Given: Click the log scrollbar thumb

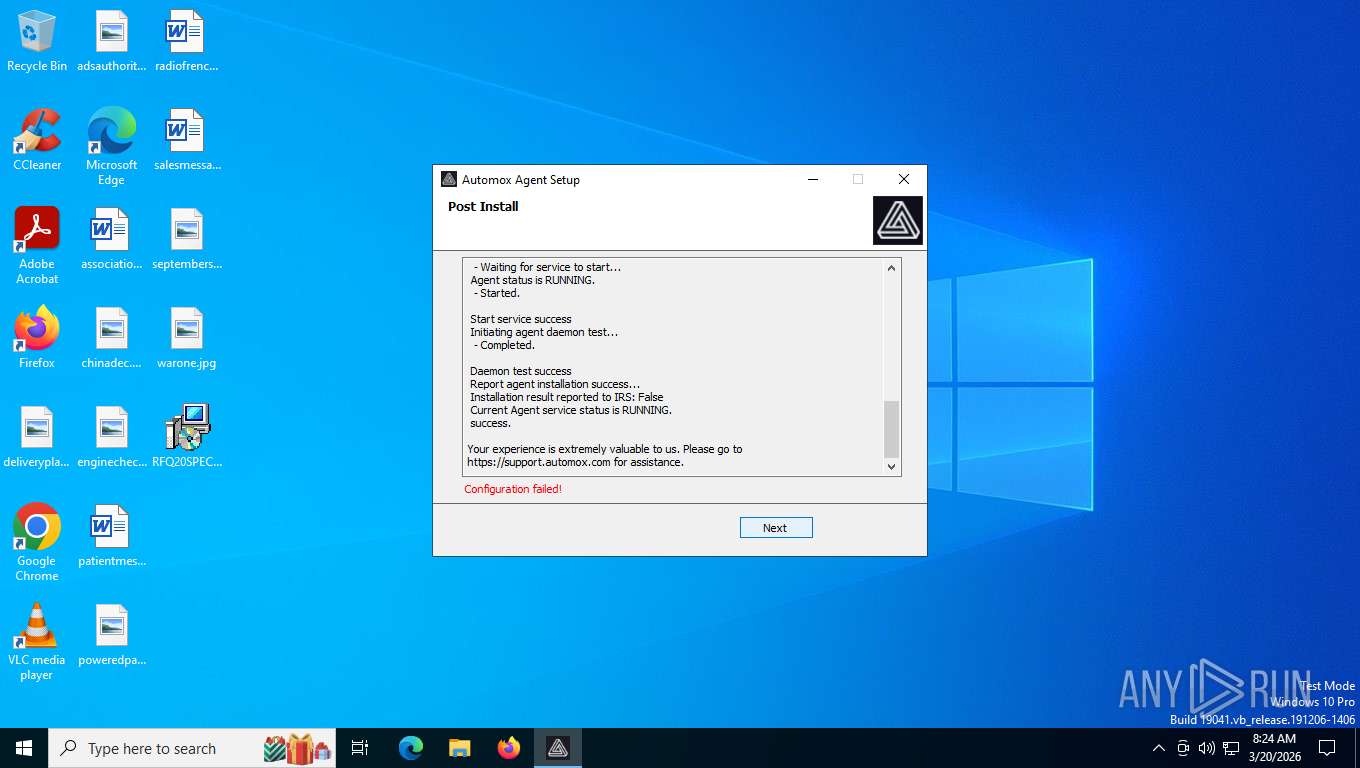Looking at the screenshot, I should [x=891, y=429].
